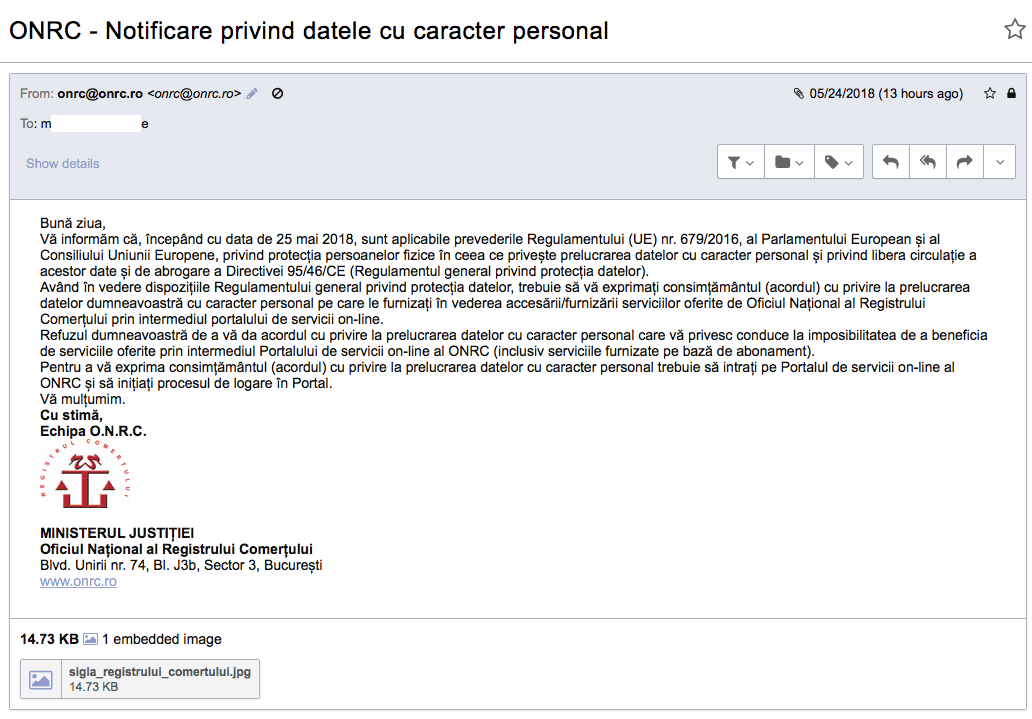This screenshot has width=1032, height=719.
Task: Click the sender name onrc@onrc.ro
Action: (x=100, y=93)
